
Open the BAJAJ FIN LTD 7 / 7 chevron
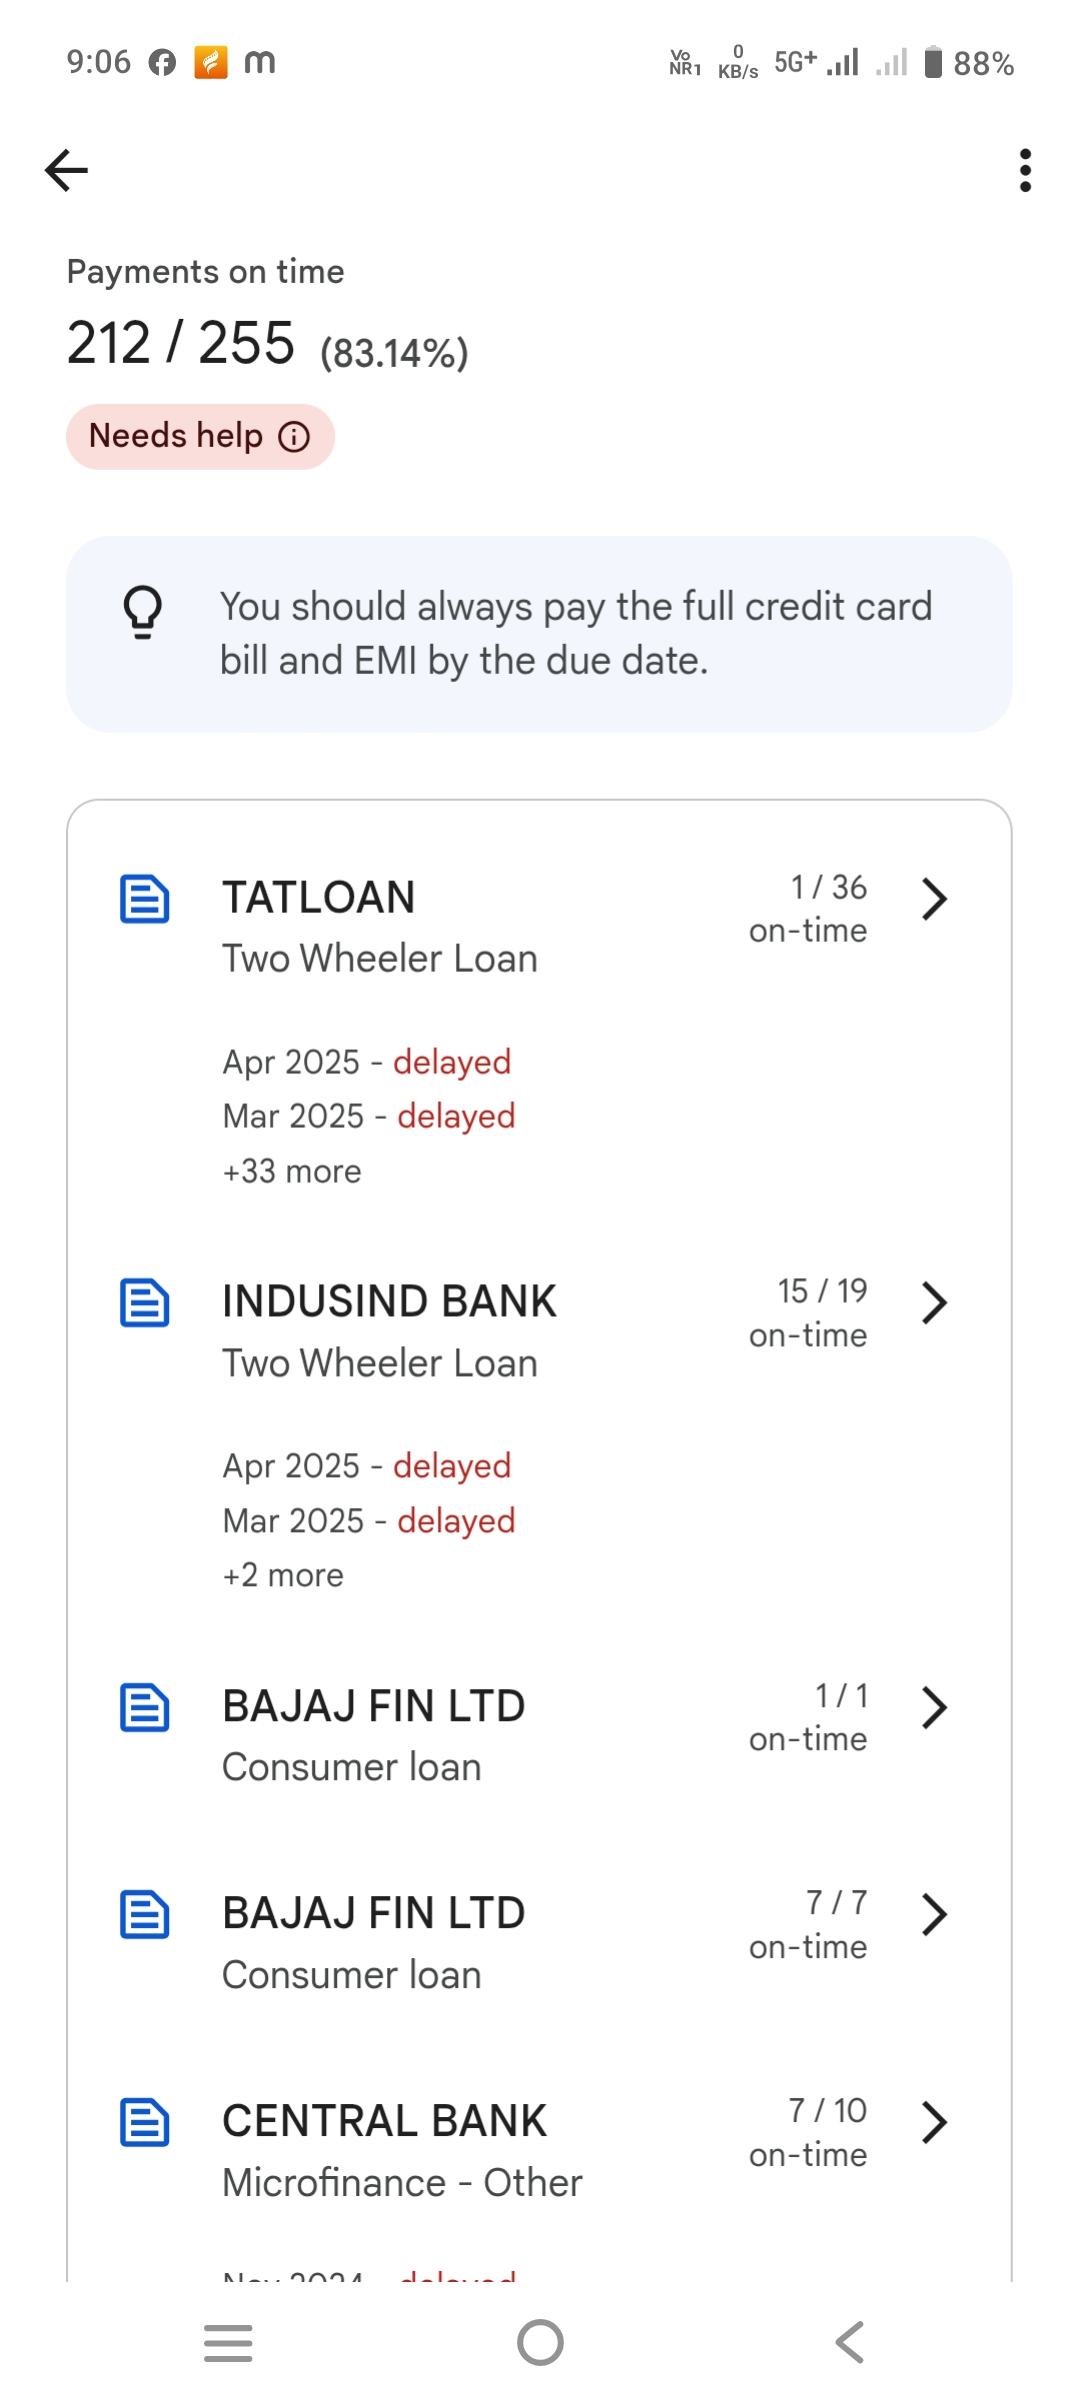pyautogui.click(x=933, y=1914)
